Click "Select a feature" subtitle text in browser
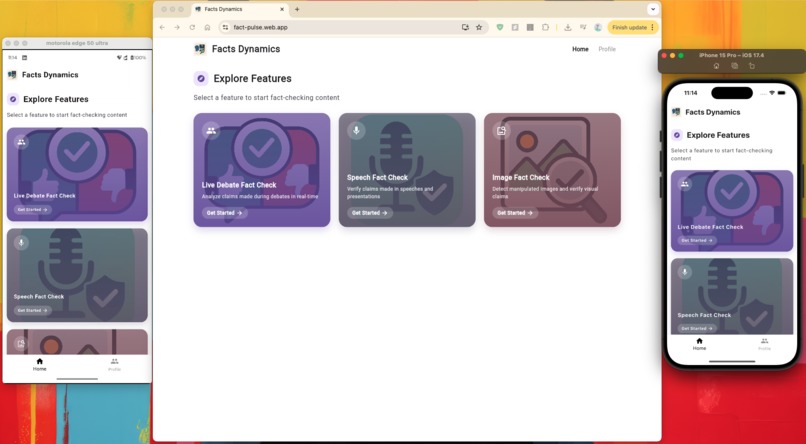The width and height of the screenshot is (806, 444). pyautogui.click(x=266, y=98)
